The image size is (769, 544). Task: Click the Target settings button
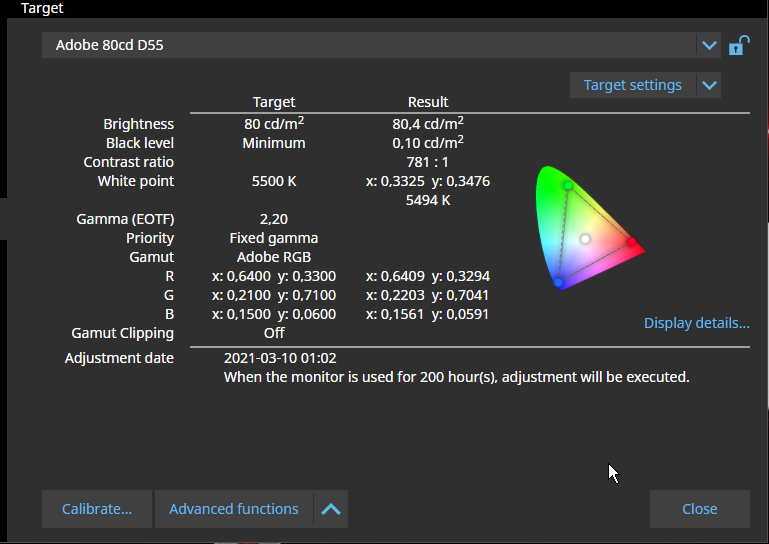633,85
